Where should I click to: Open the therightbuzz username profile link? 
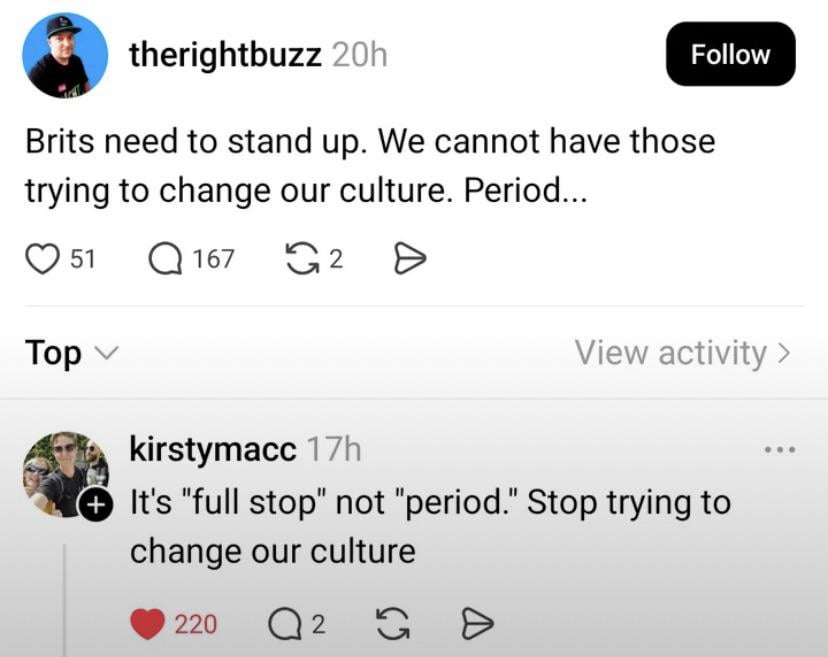point(225,55)
